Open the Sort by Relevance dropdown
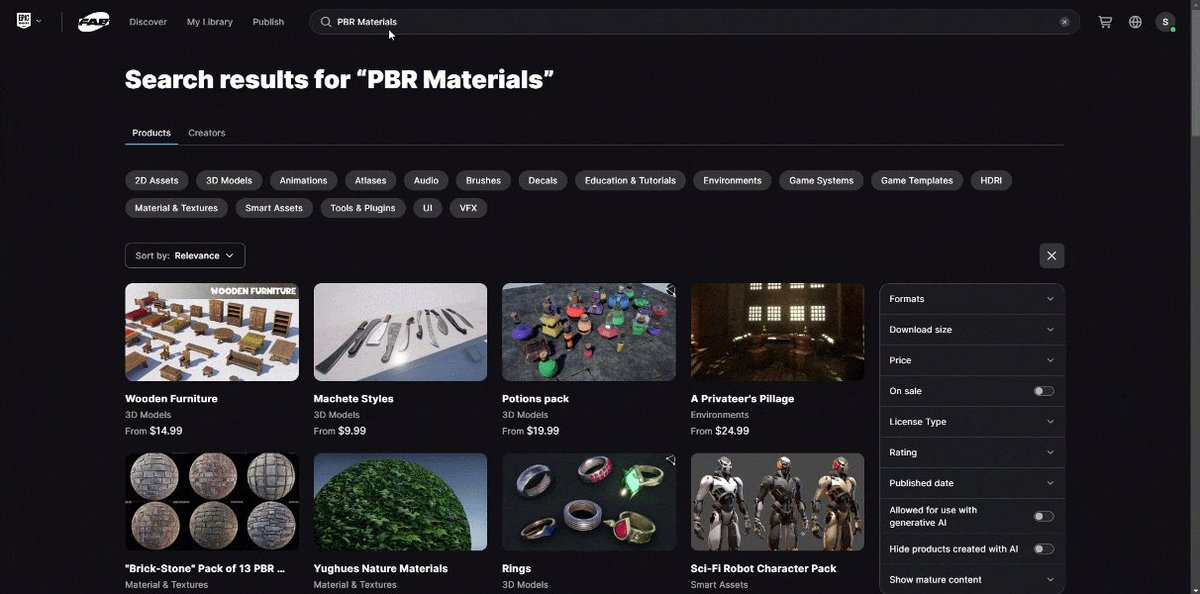This screenshot has width=1200, height=594. point(185,256)
